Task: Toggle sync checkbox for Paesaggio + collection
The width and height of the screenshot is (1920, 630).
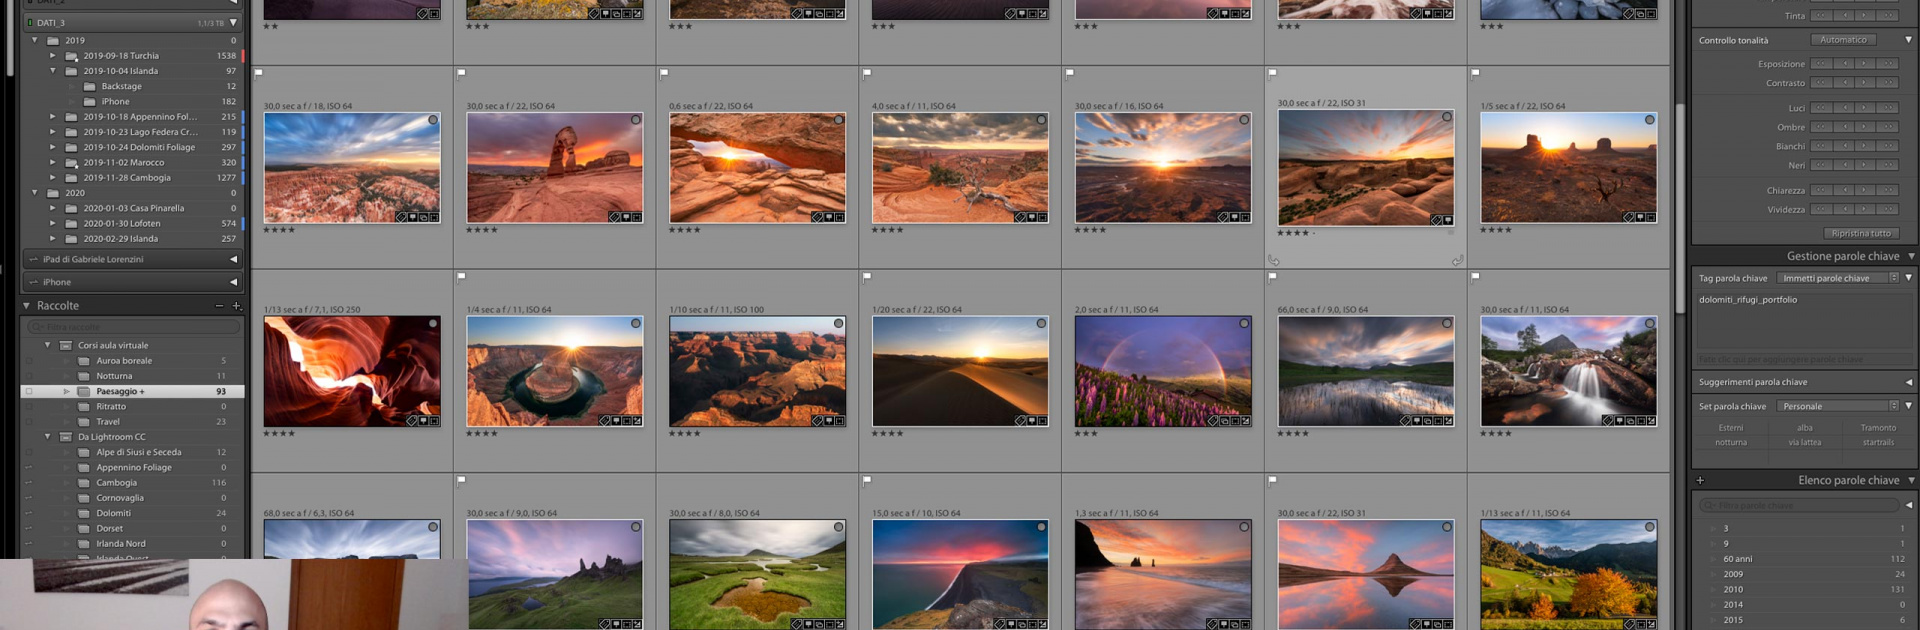Action: 29,392
